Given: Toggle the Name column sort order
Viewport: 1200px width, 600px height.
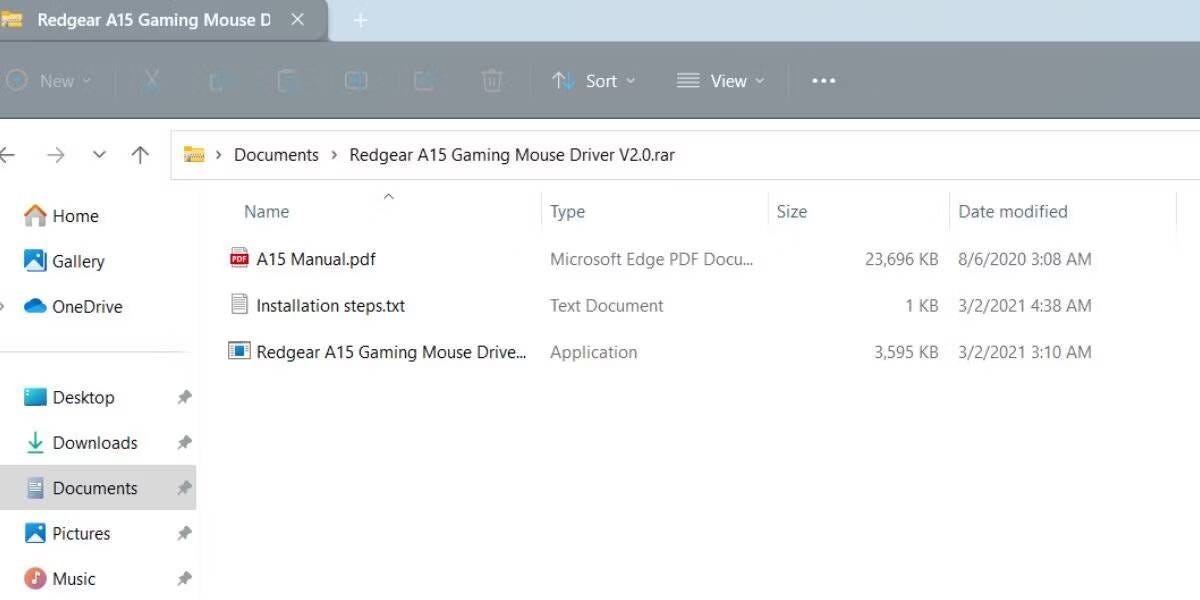Looking at the screenshot, I should [x=266, y=211].
